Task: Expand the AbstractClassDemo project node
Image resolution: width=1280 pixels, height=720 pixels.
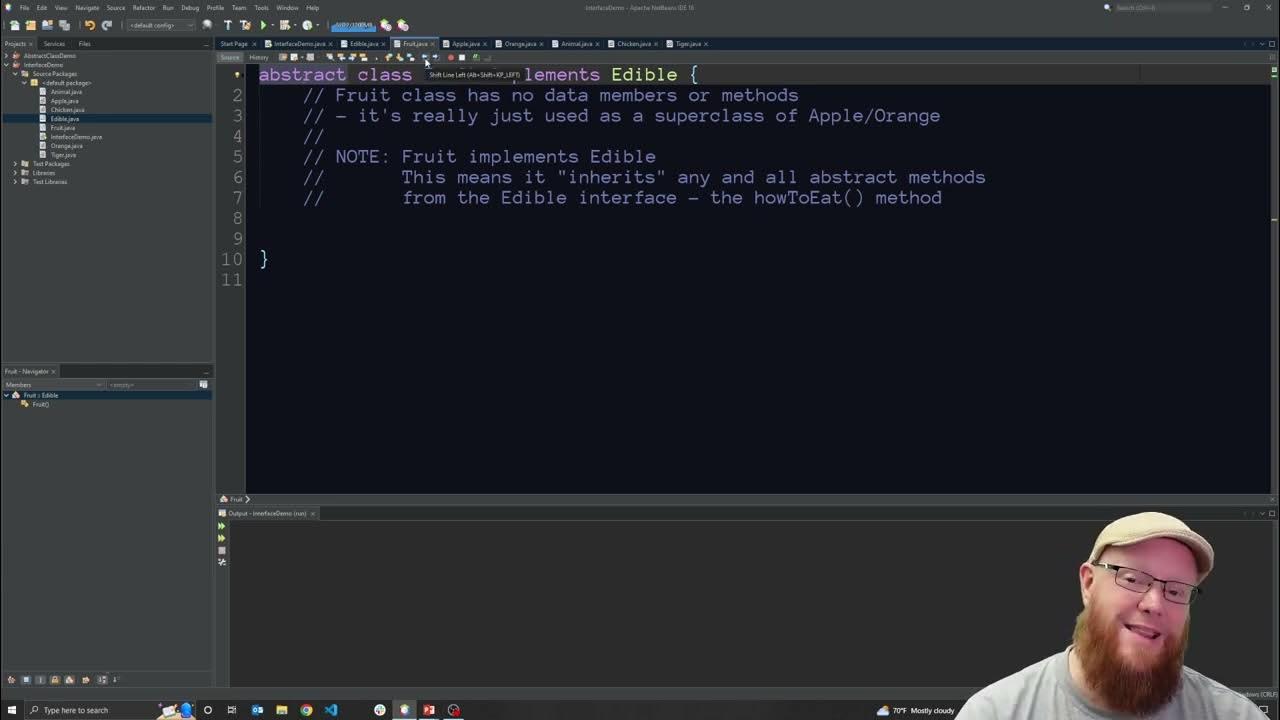Action: click(6, 56)
